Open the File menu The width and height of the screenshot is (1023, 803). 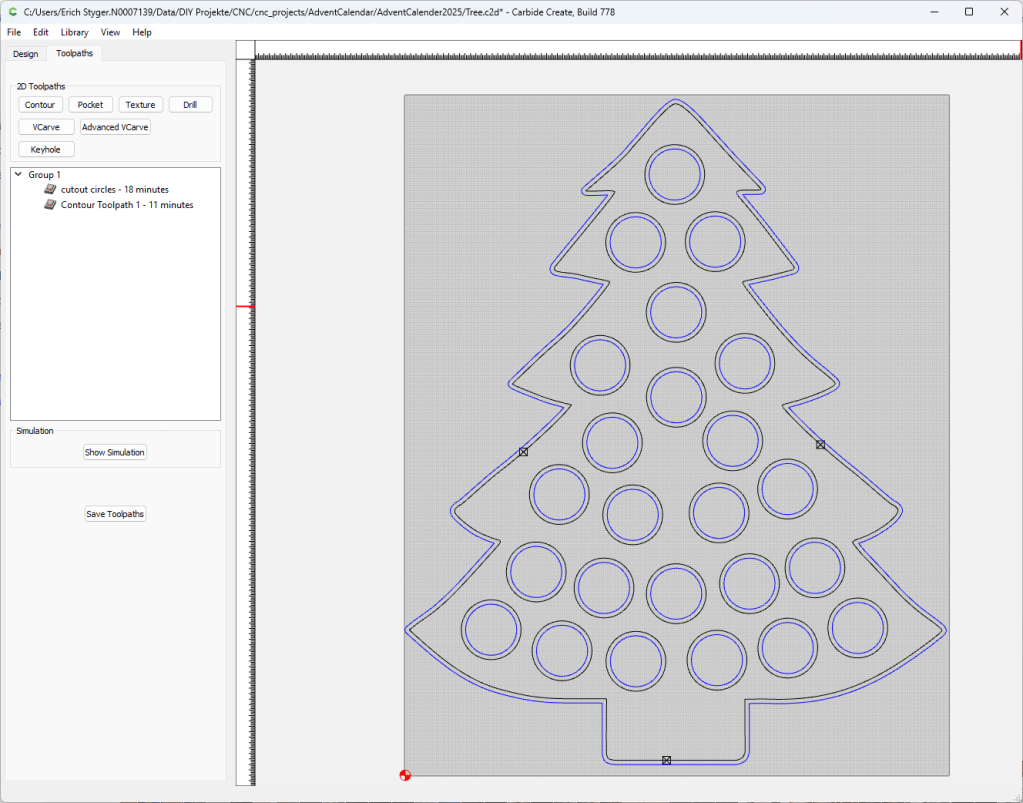(14, 32)
